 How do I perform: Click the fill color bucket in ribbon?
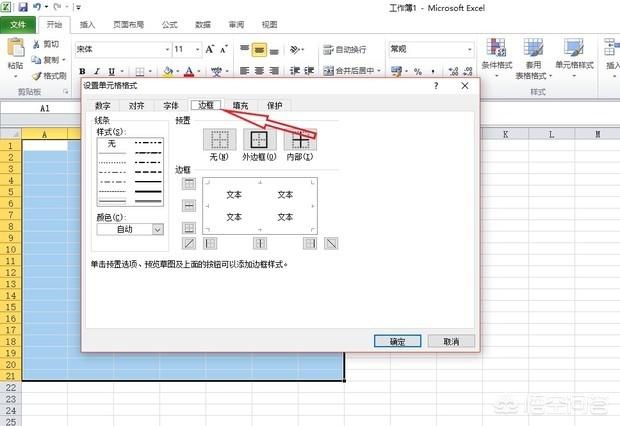click(169, 71)
